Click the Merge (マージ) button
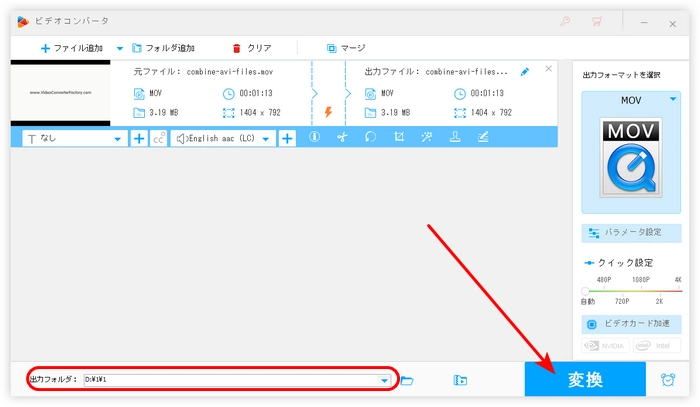The image size is (700, 407). (x=346, y=48)
